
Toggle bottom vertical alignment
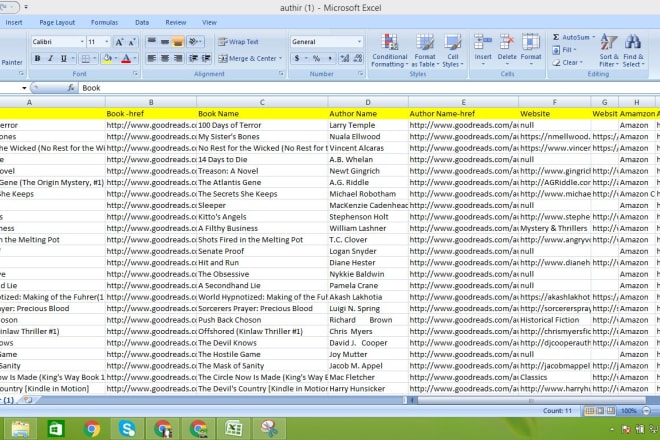[178, 42]
